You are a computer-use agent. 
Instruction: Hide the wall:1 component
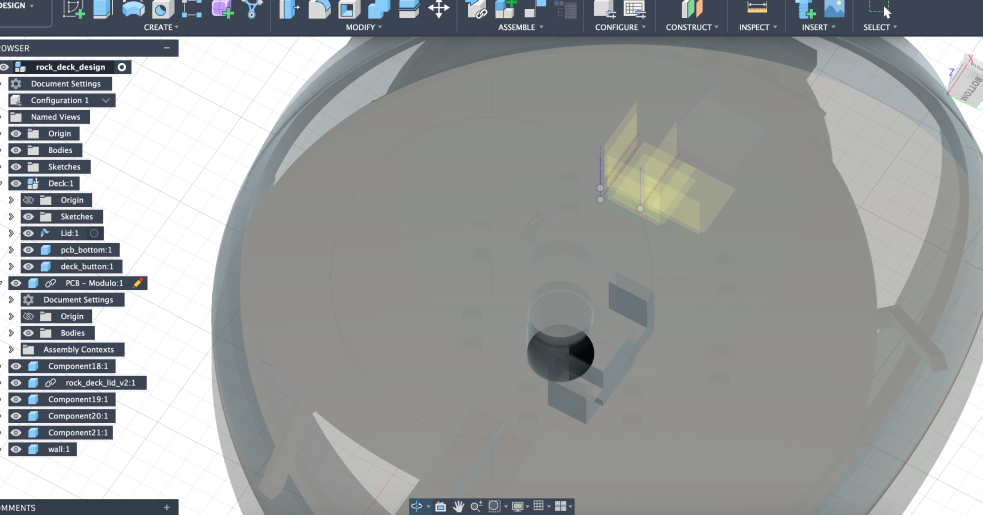coord(16,449)
